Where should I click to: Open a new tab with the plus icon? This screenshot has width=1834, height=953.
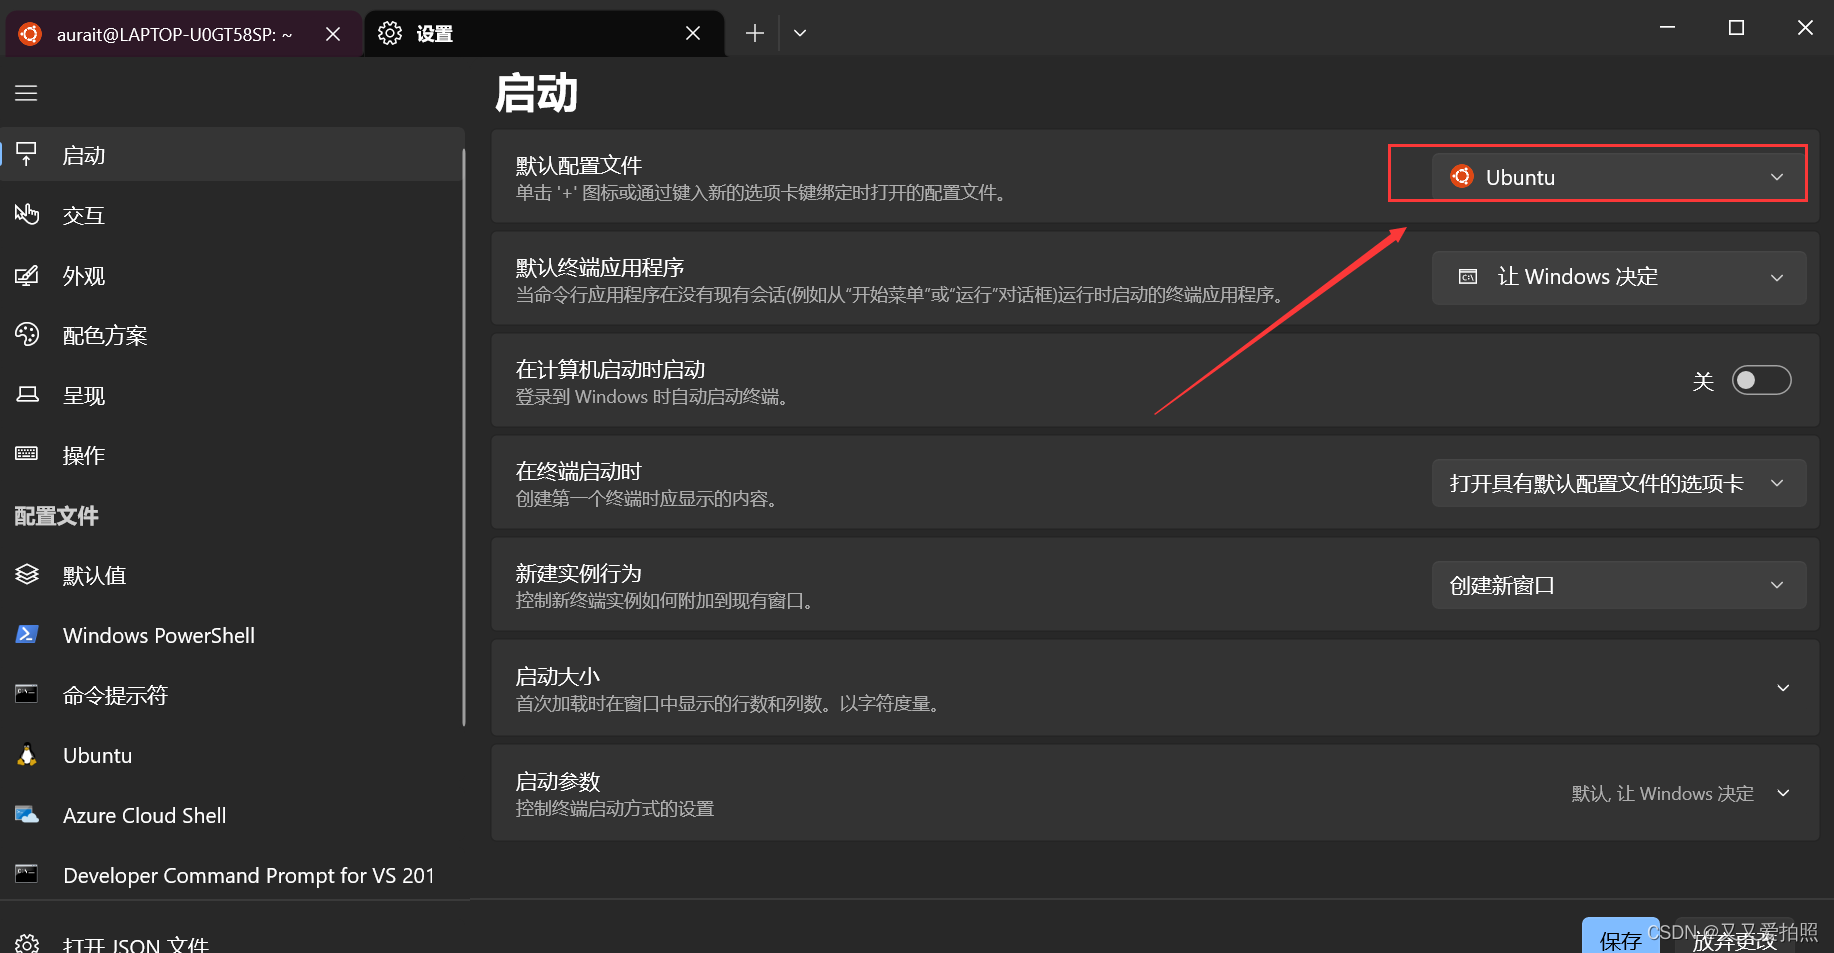755,34
